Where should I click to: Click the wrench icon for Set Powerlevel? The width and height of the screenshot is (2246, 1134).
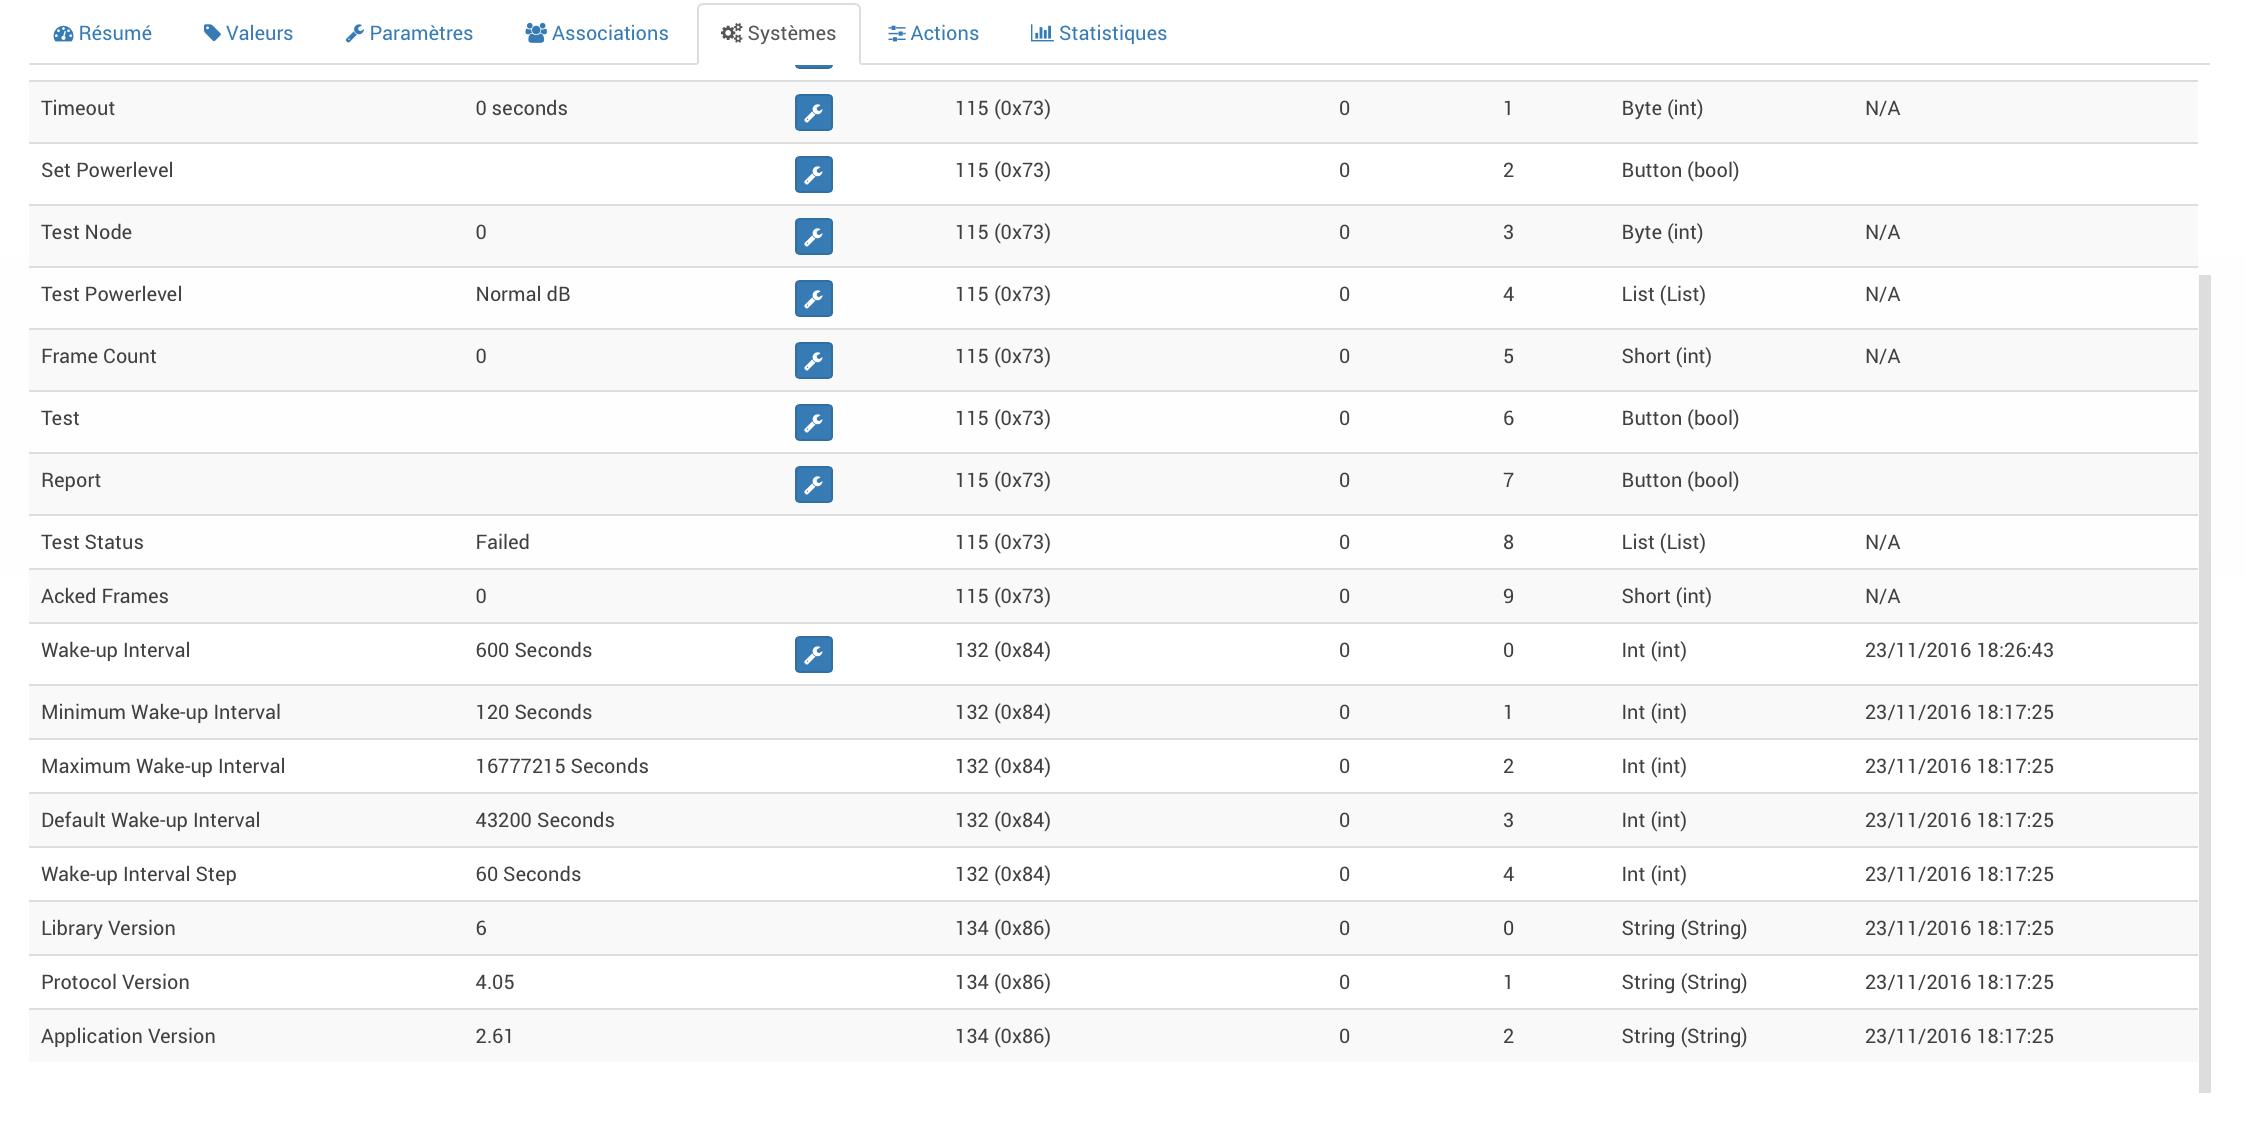pos(813,174)
